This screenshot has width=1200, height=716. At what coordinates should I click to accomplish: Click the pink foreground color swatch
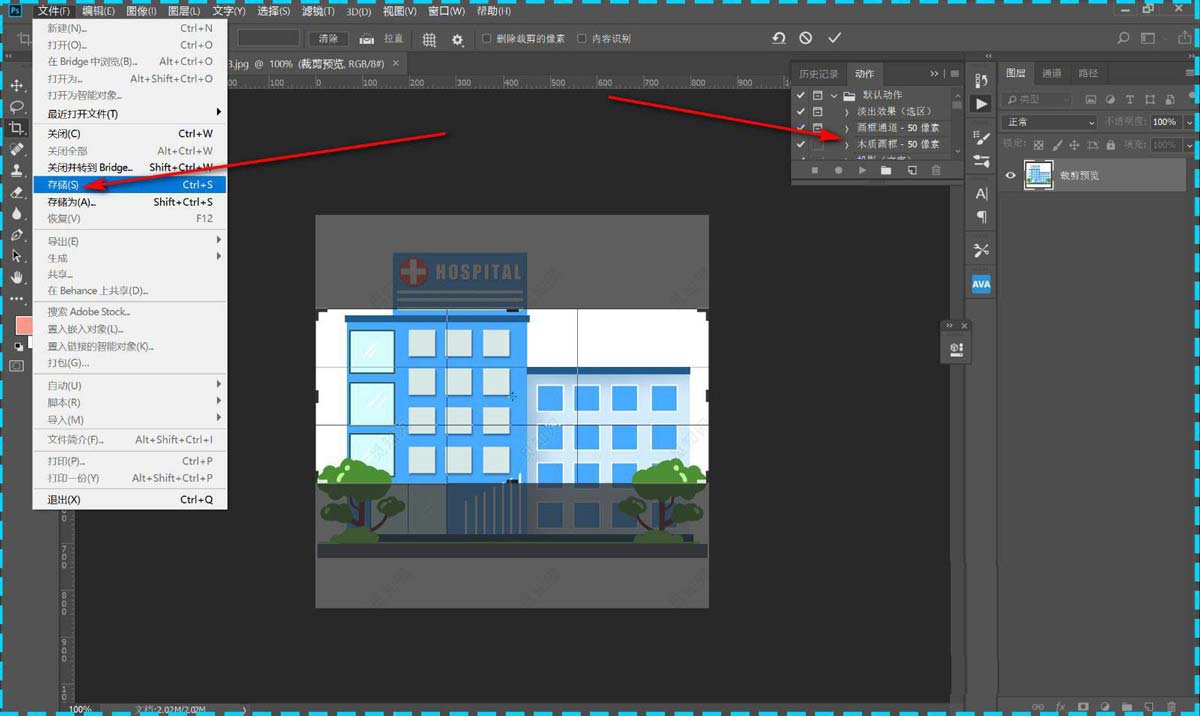pos(24,326)
